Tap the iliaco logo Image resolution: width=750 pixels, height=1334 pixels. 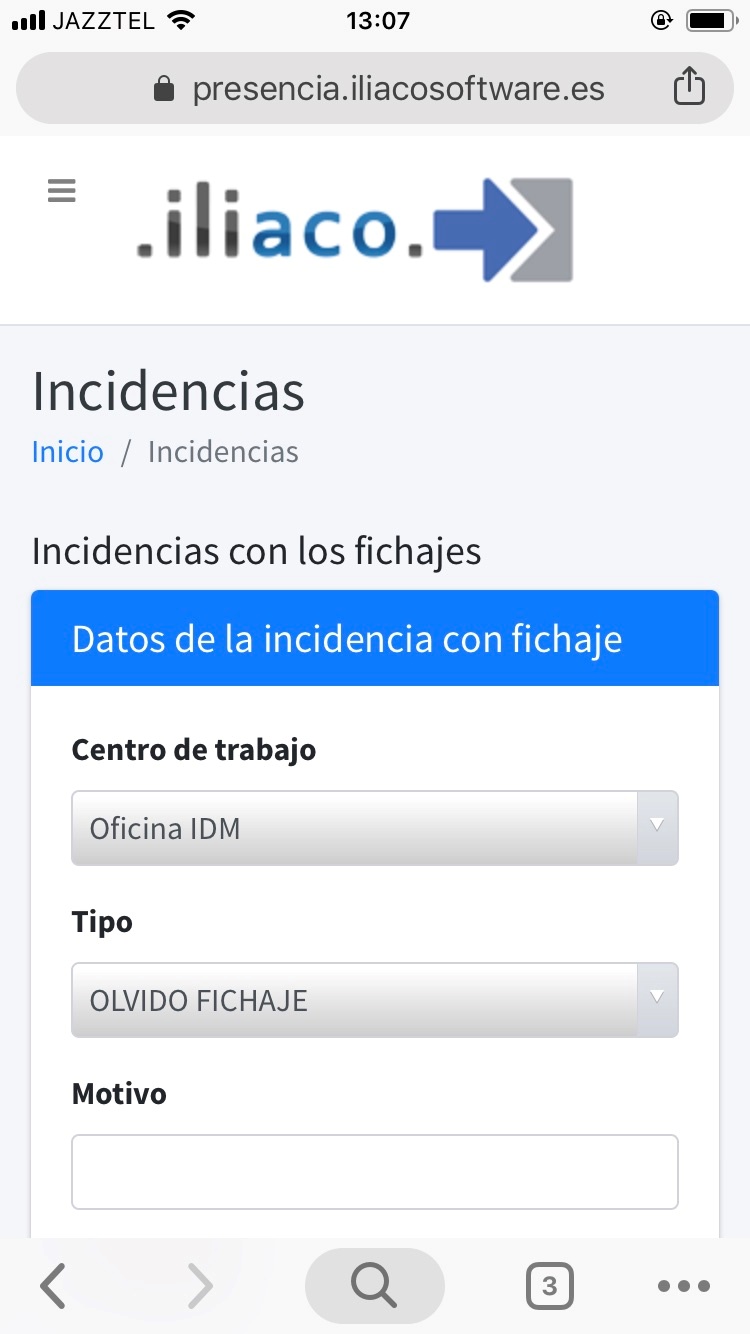[x=355, y=230]
